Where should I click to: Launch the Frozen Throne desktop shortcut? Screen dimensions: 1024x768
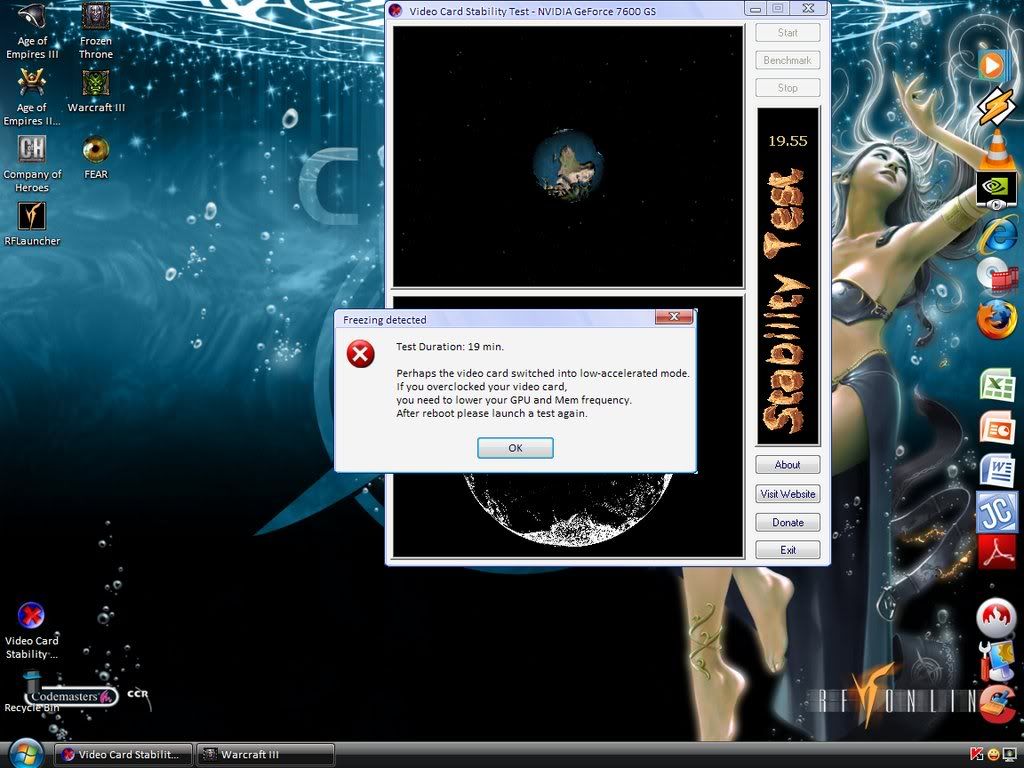[x=96, y=31]
